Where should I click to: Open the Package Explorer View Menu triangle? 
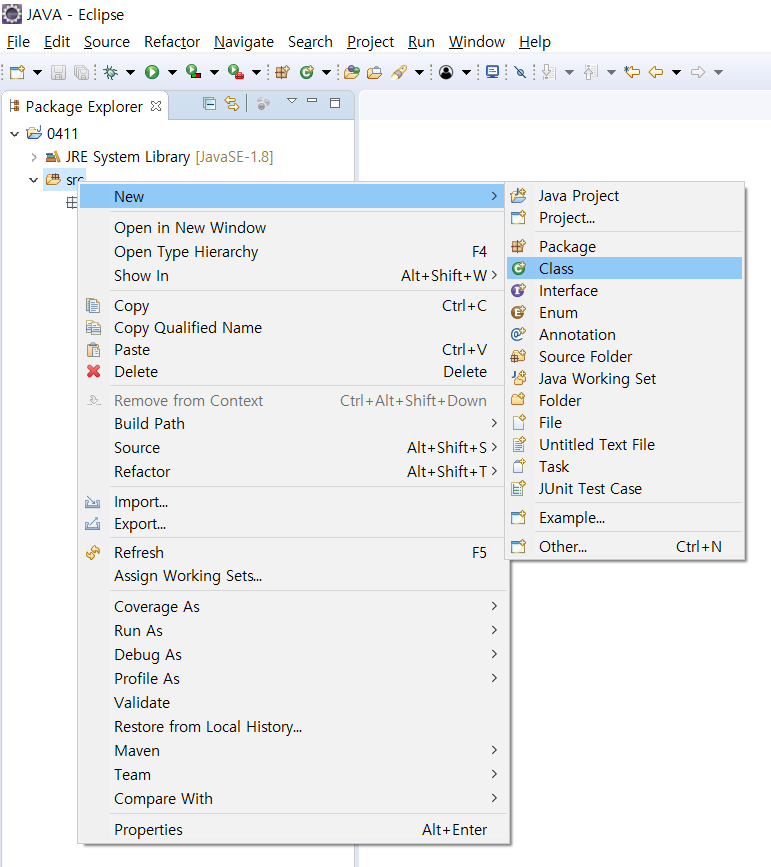[292, 101]
